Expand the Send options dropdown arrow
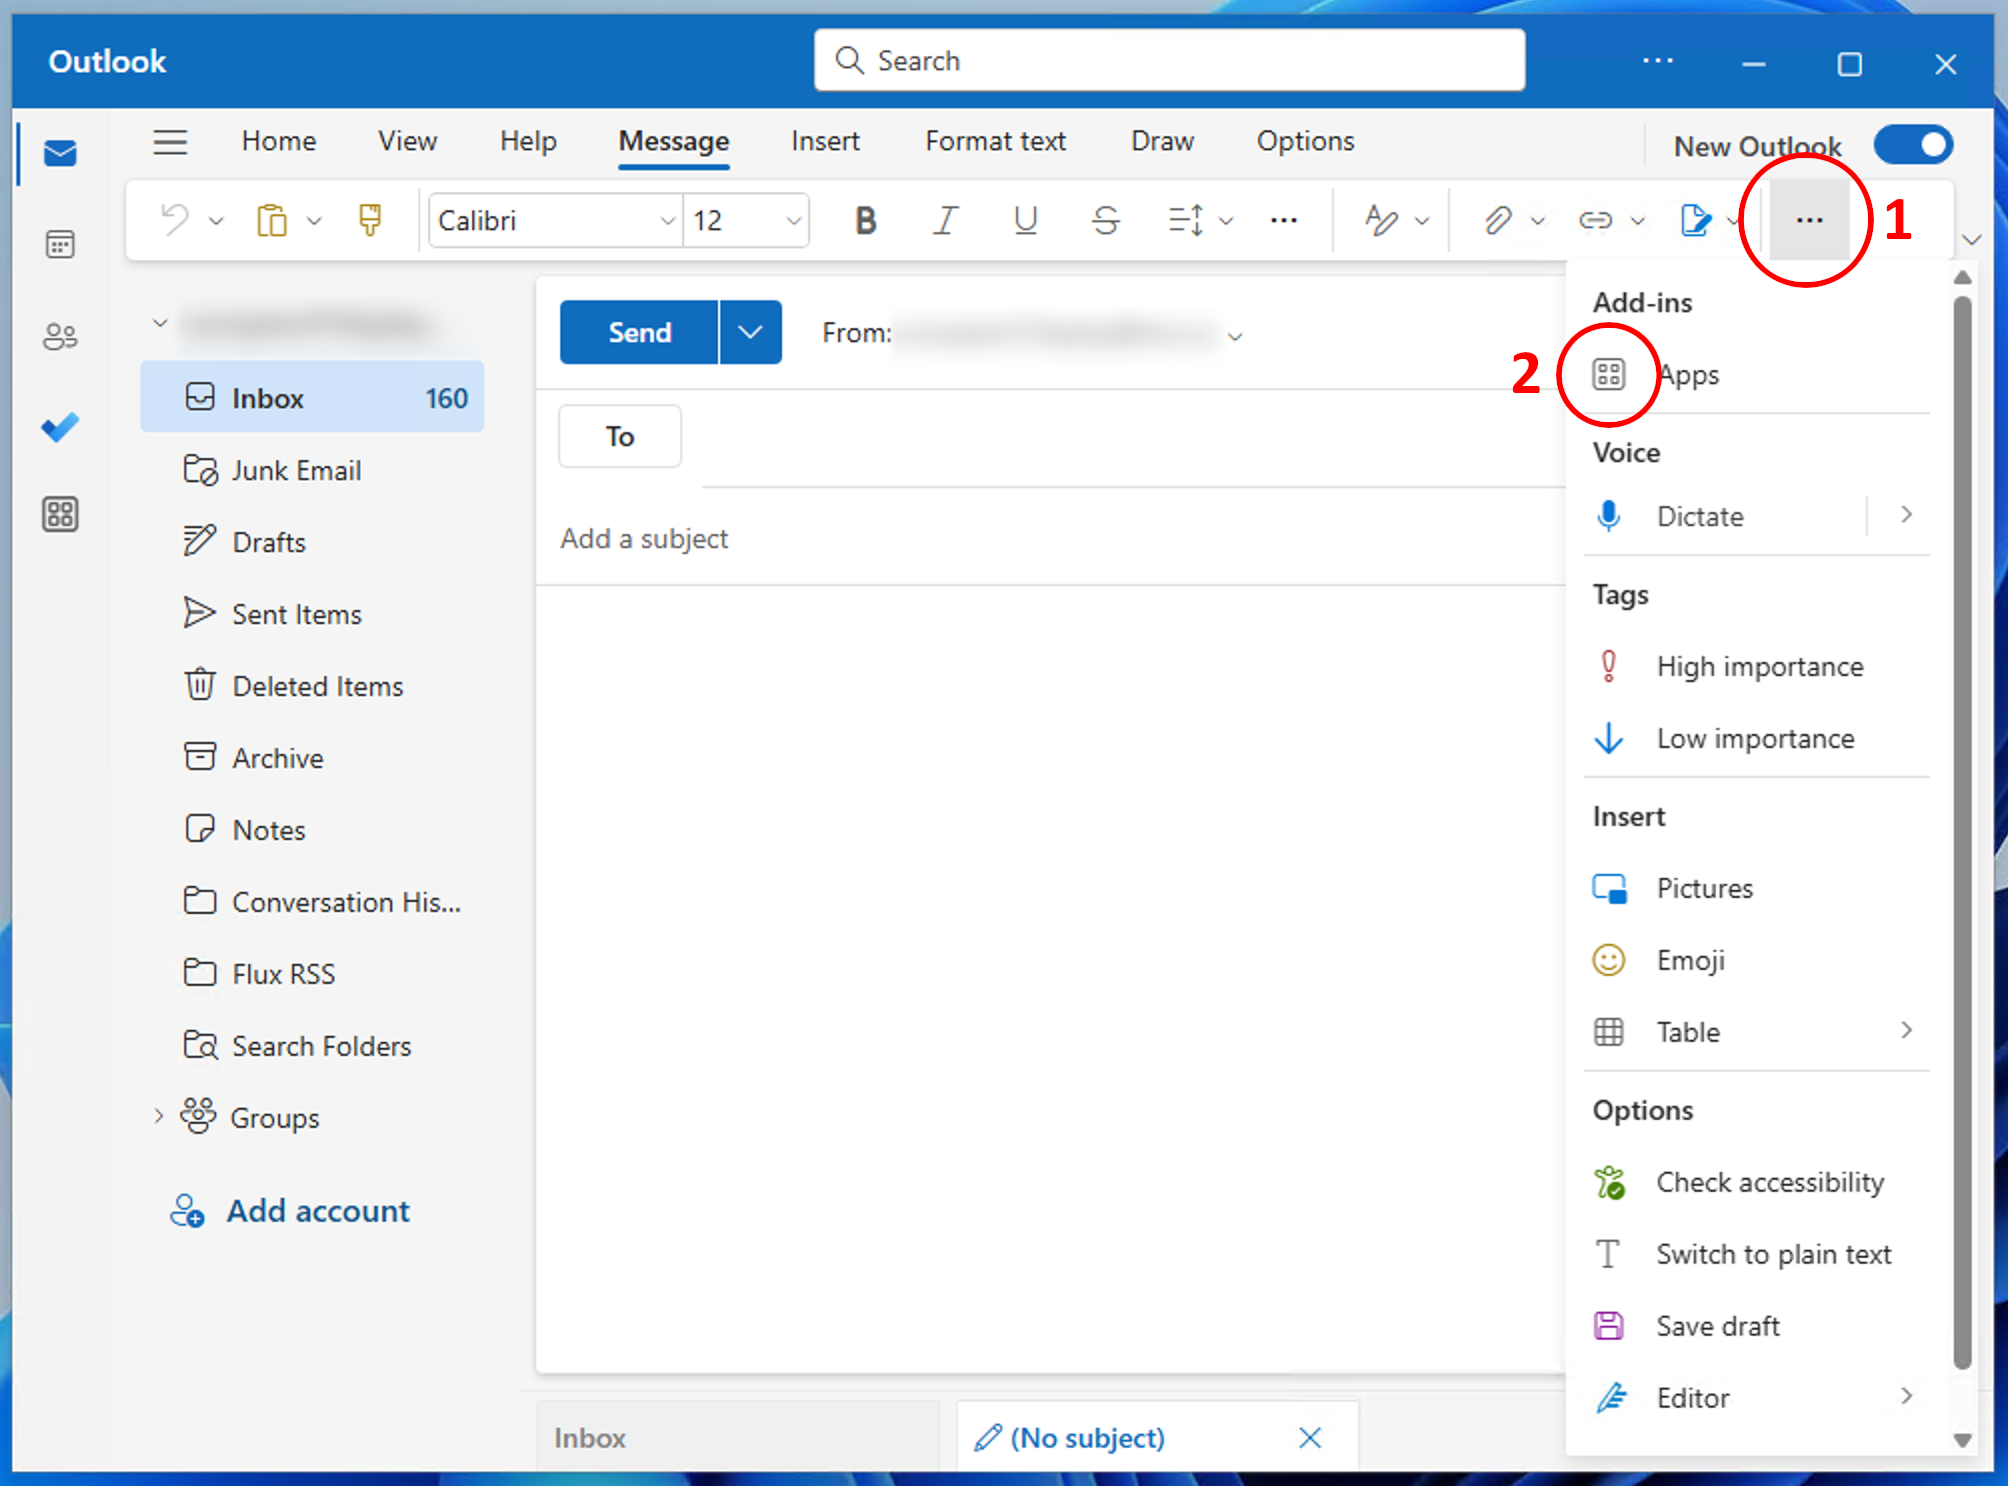 click(x=750, y=332)
